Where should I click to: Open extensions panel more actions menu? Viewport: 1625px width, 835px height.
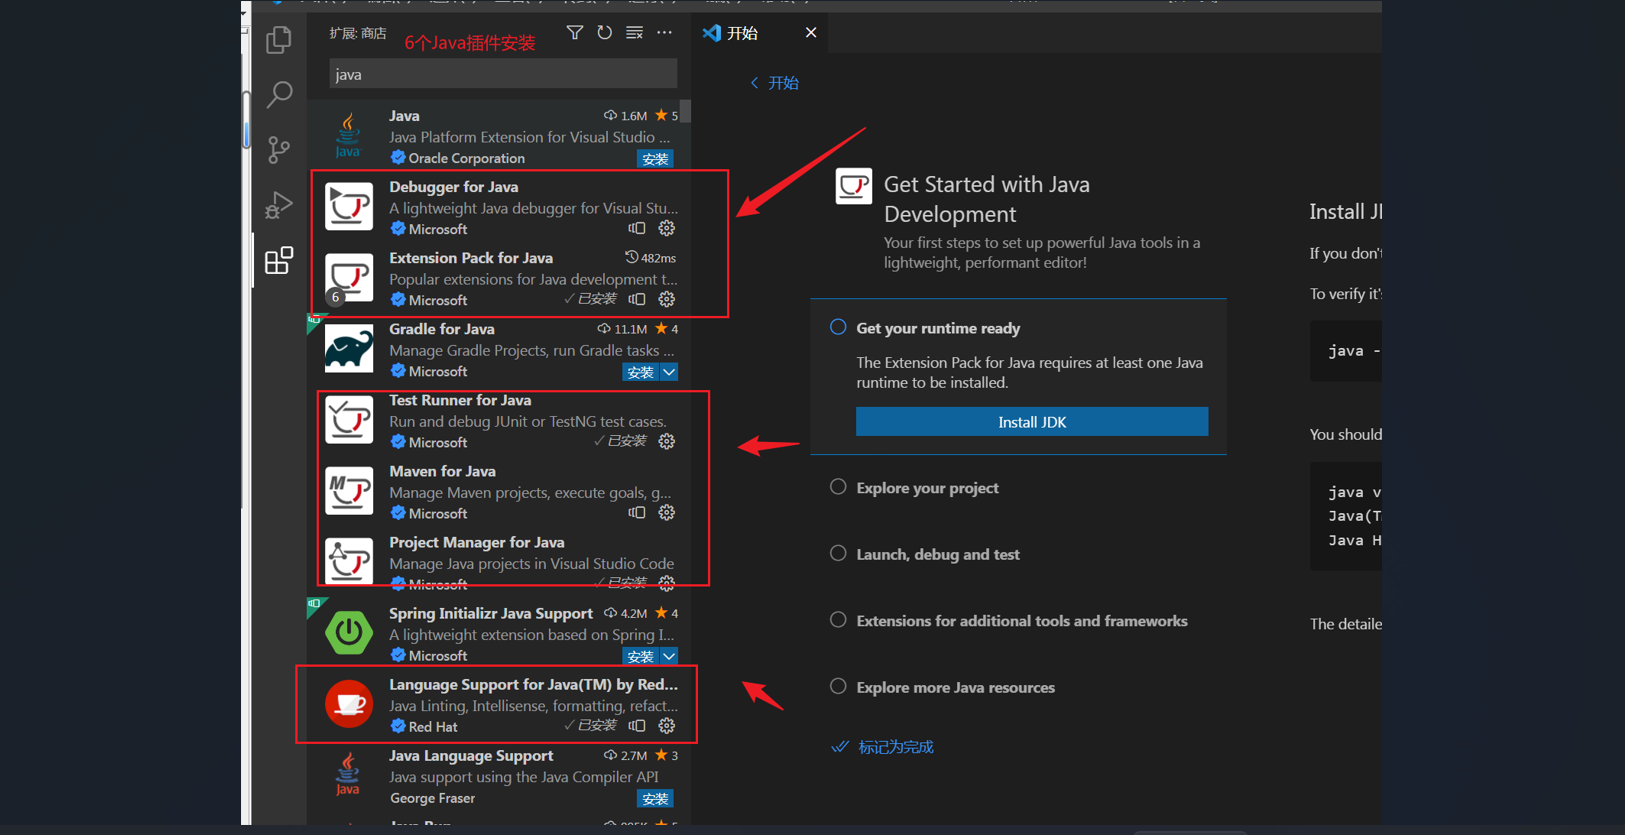[x=664, y=33]
